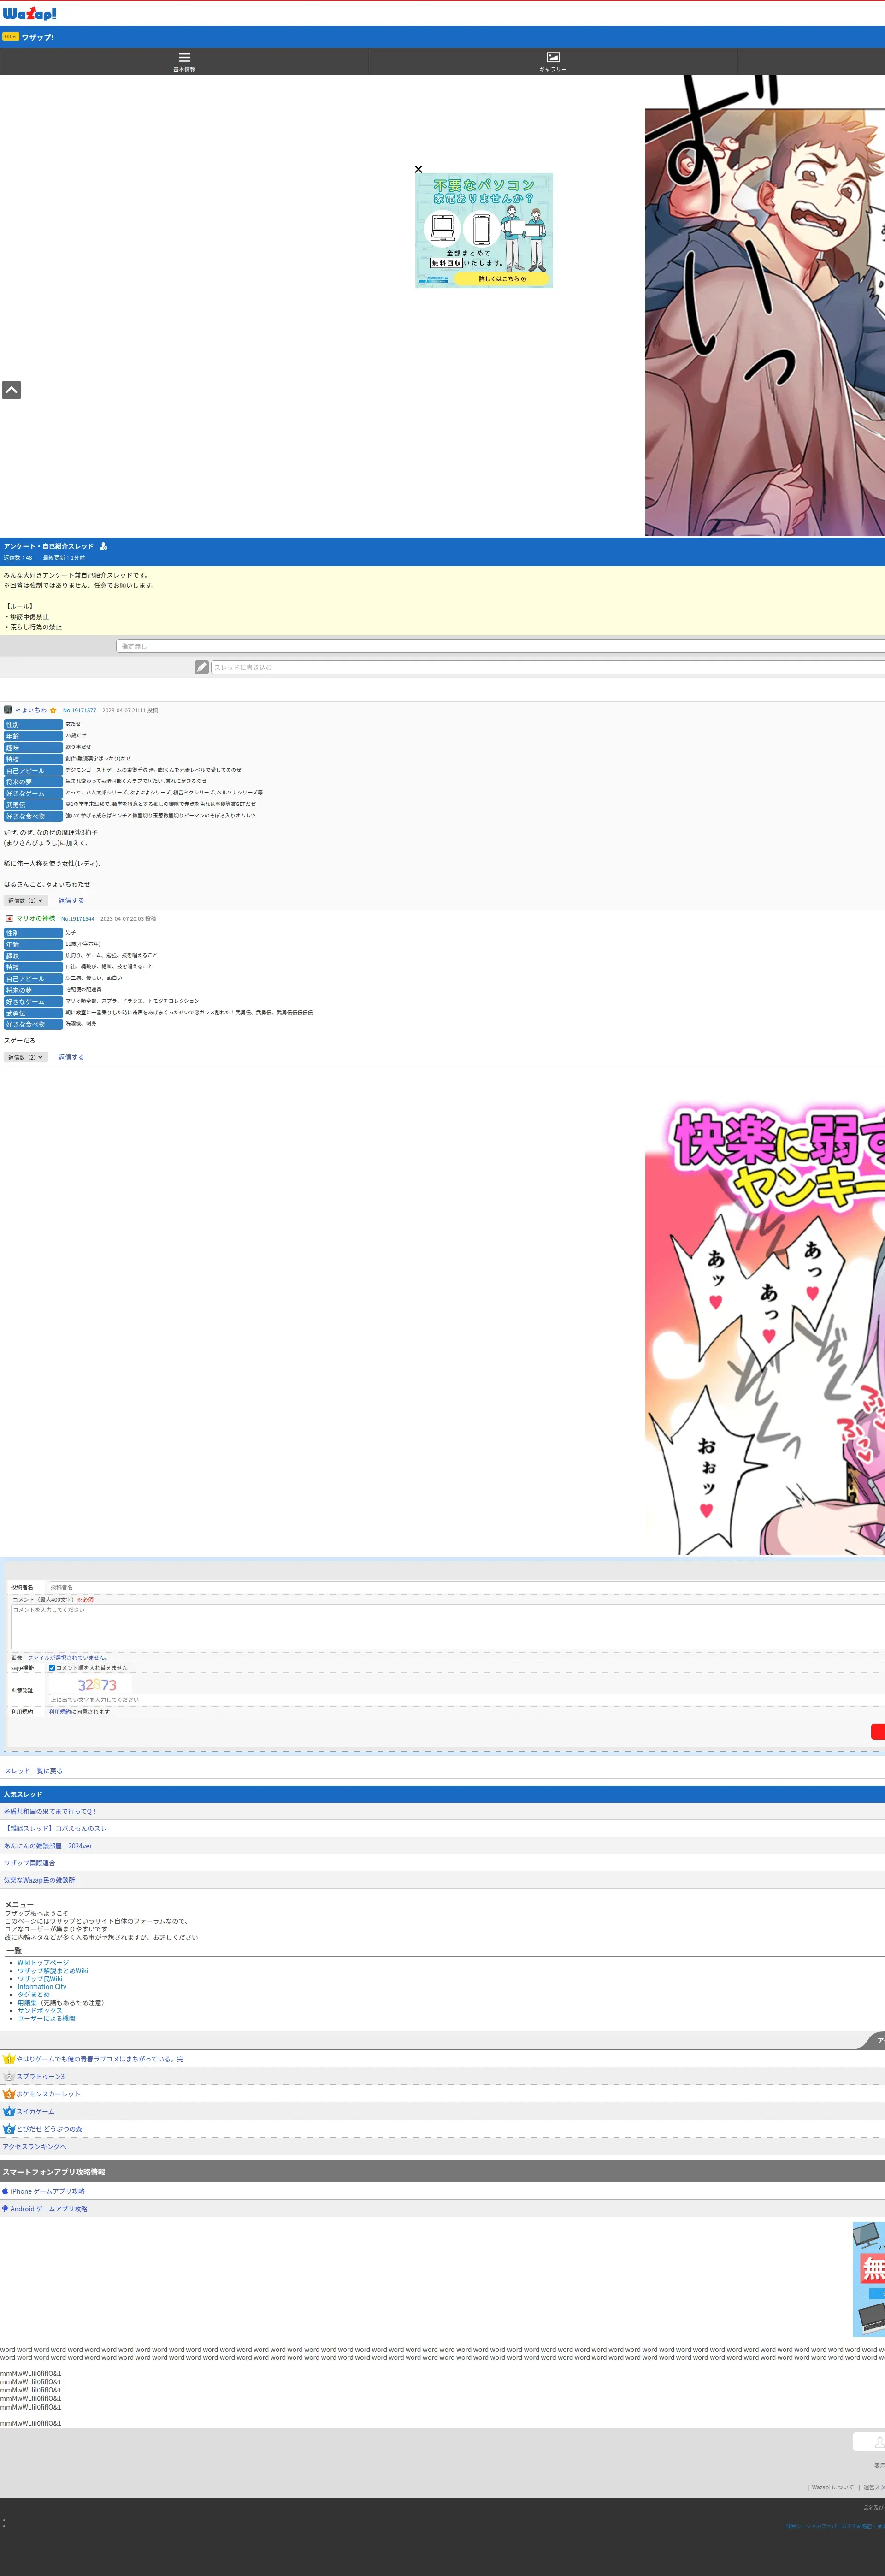Click the 投稿者名 input field
Image resolution: width=885 pixels, height=2576 pixels.
[466, 1587]
